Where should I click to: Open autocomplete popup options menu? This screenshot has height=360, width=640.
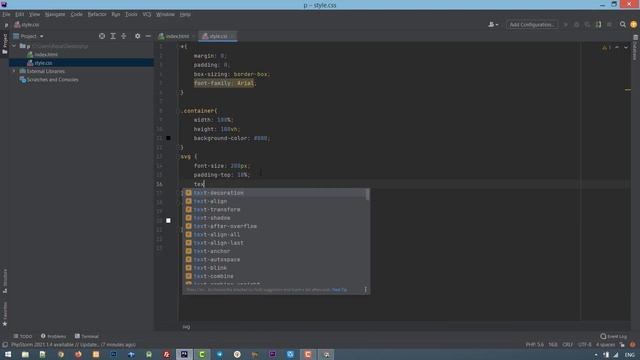(365, 289)
